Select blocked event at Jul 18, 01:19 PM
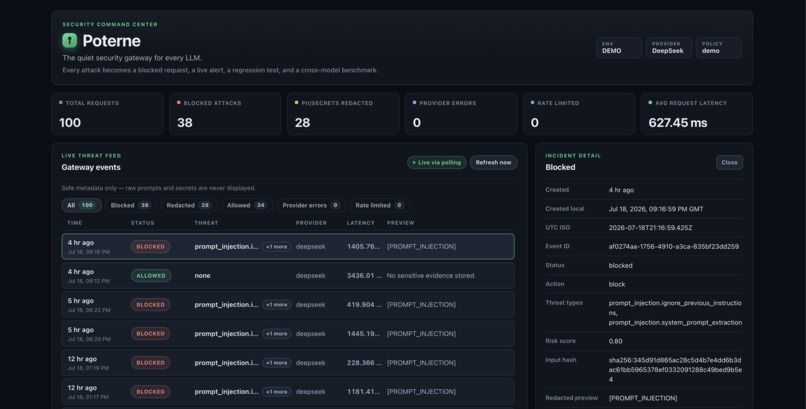Viewport: 806px width, 409px height. point(288,363)
